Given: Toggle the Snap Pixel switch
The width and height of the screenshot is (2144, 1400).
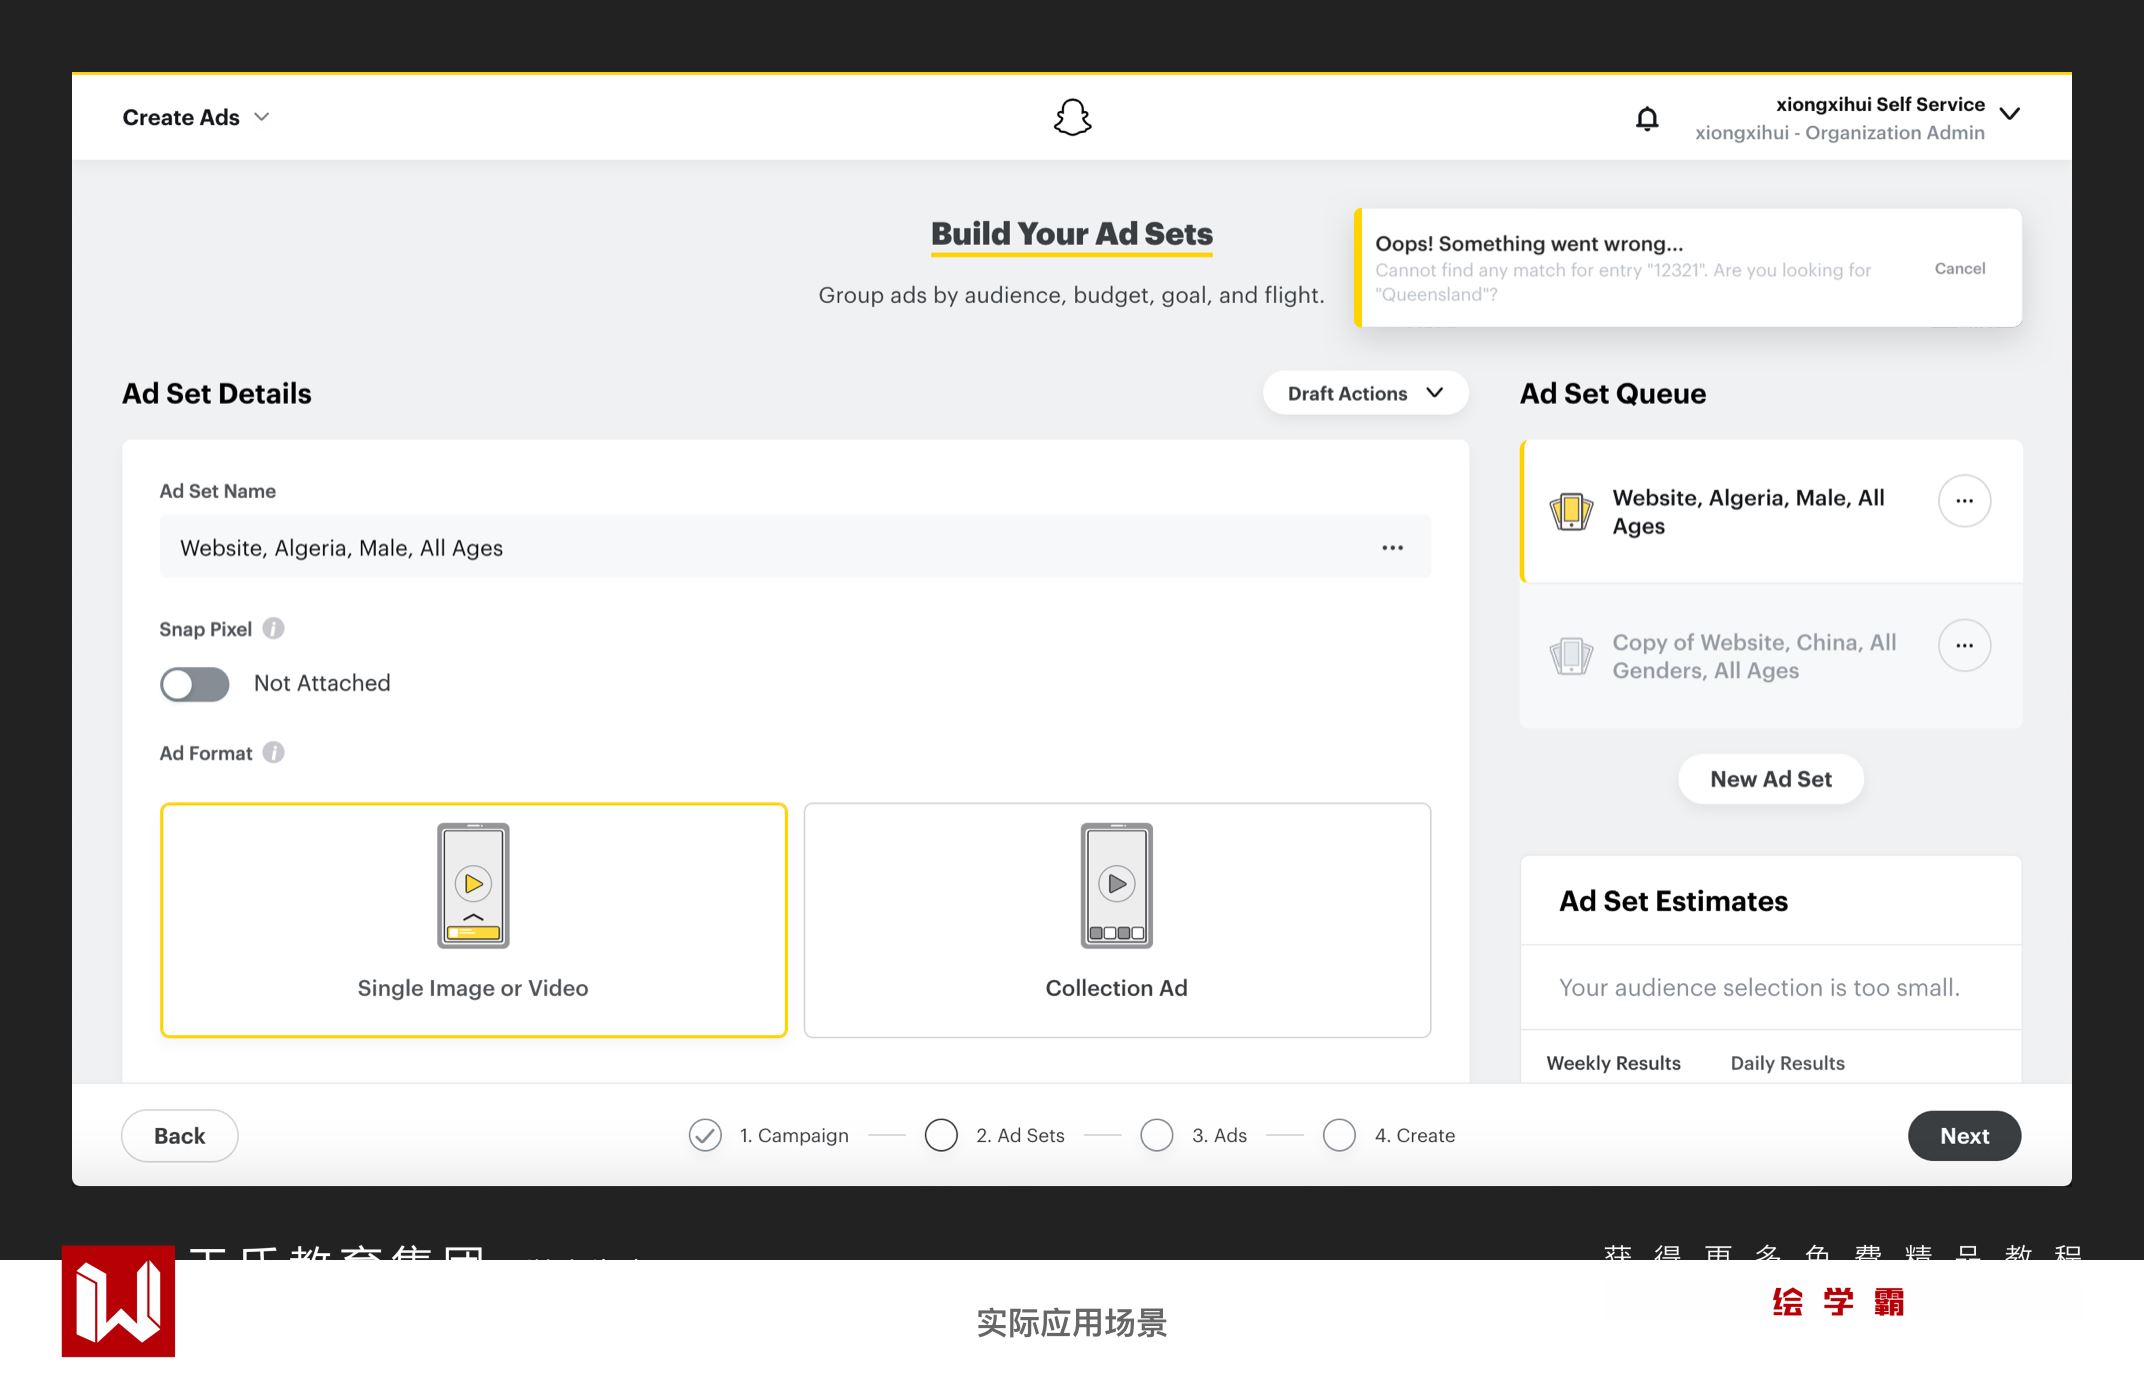Looking at the screenshot, I should (195, 684).
